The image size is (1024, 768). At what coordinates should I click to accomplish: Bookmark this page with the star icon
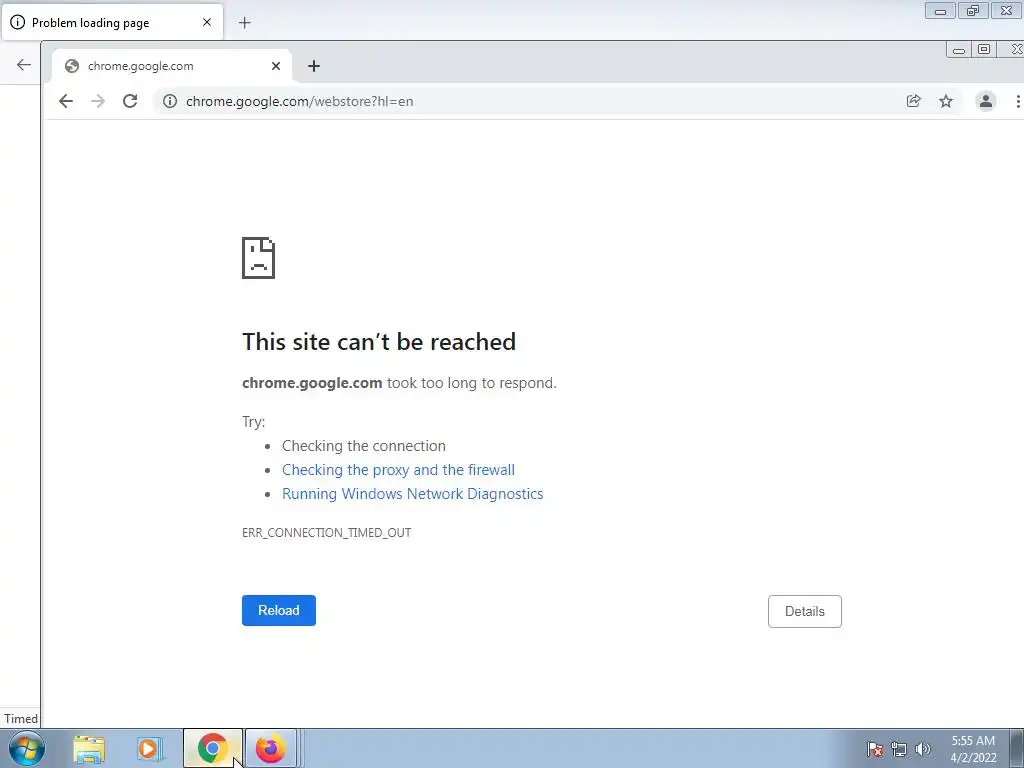tap(946, 101)
